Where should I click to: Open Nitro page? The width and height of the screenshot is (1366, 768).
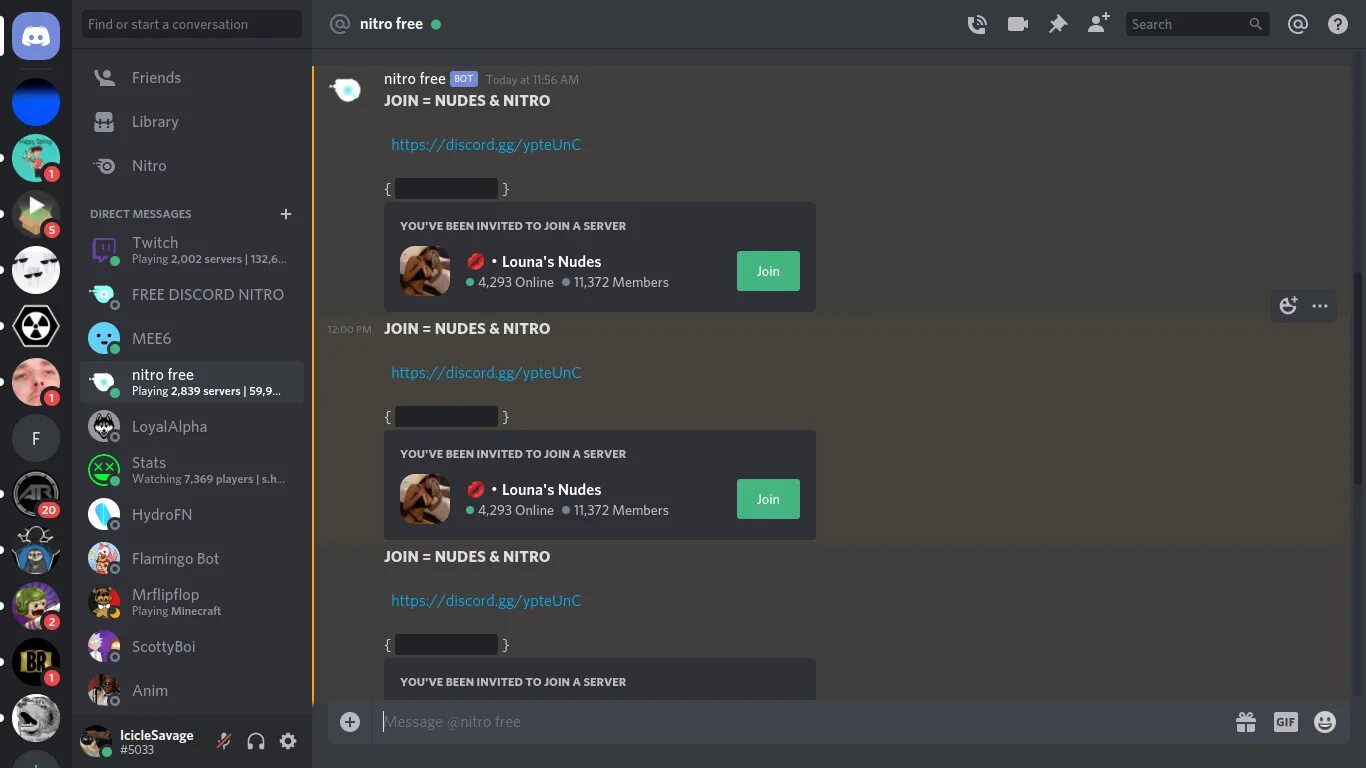[192, 165]
